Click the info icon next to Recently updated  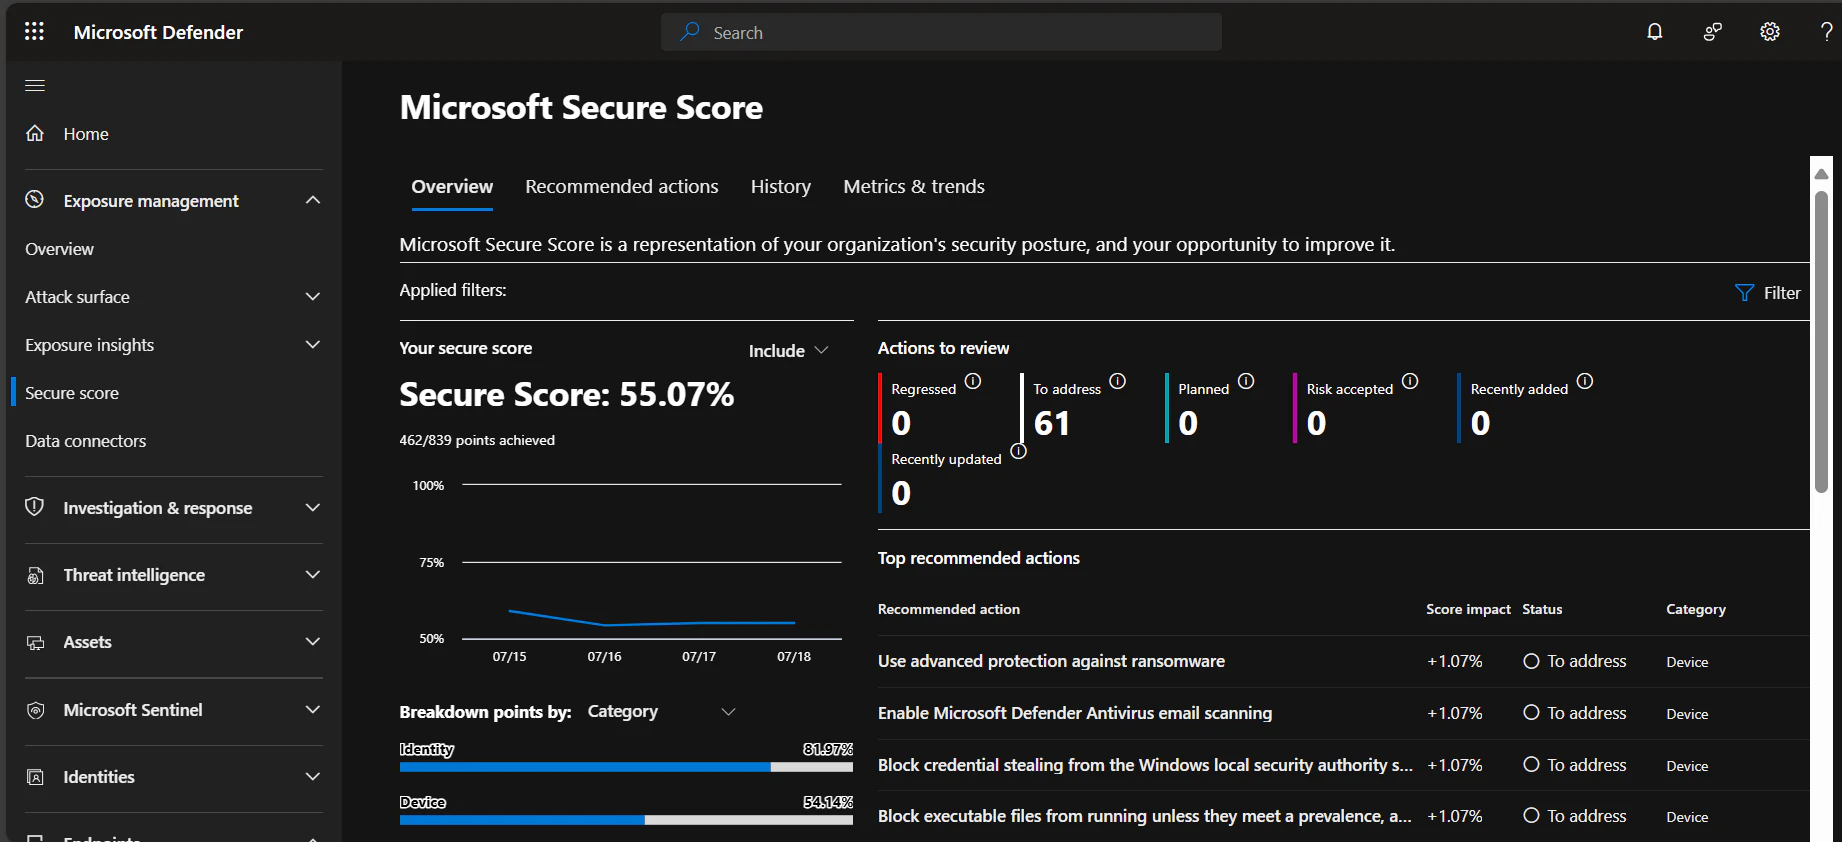coord(1018,451)
